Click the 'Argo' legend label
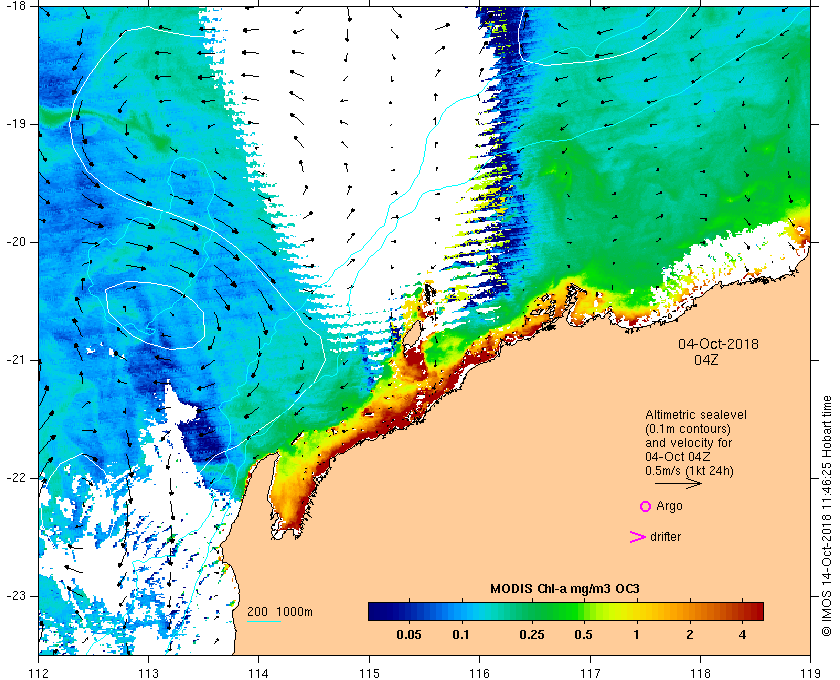Image resolution: width=840 pixels, height=680 pixels. [x=670, y=506]
